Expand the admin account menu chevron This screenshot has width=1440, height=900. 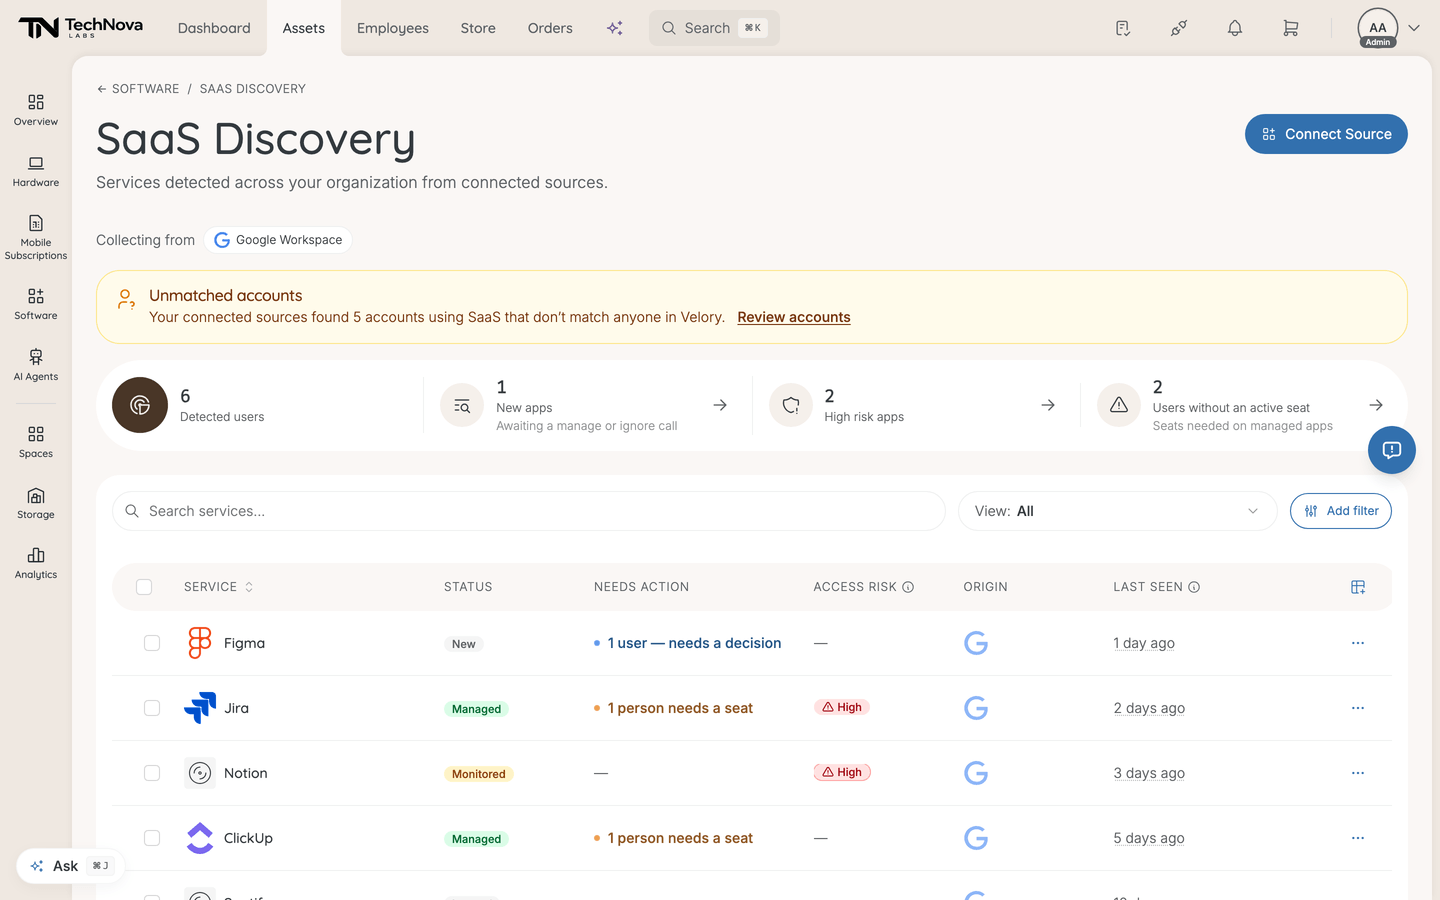click(1414, 28)
